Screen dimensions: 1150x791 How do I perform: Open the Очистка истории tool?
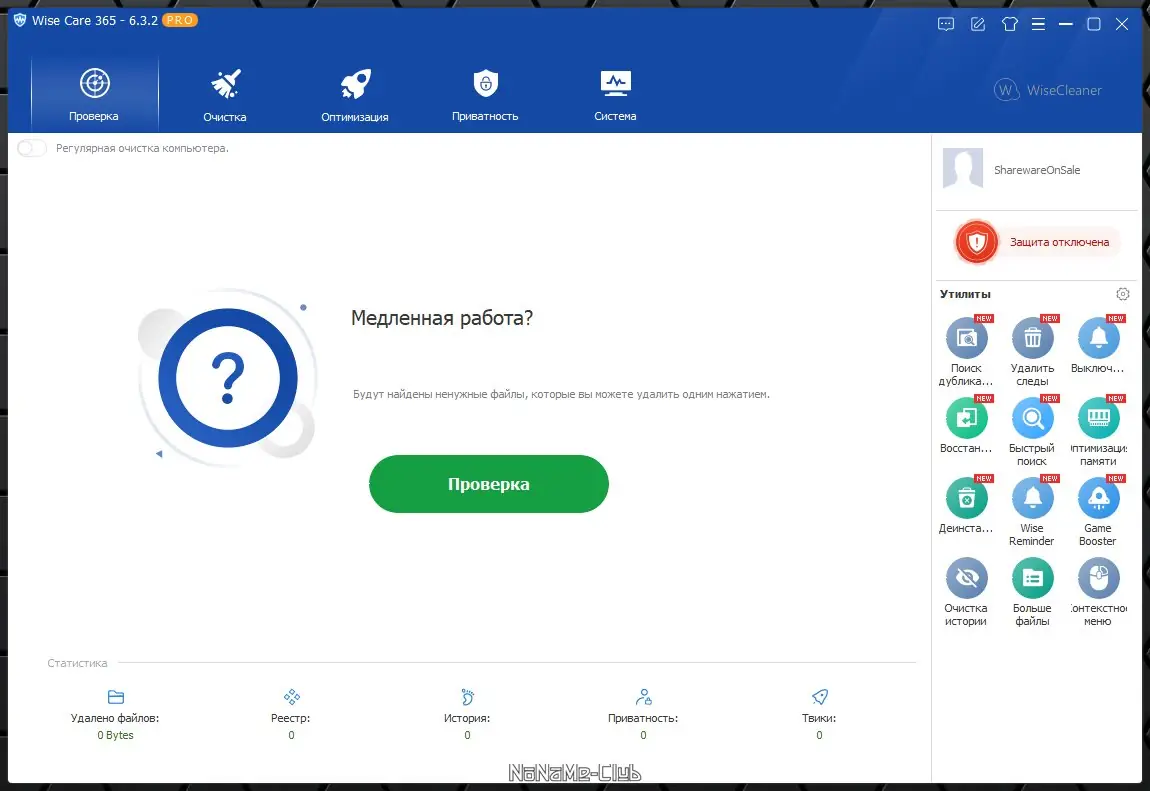point(966,579)
